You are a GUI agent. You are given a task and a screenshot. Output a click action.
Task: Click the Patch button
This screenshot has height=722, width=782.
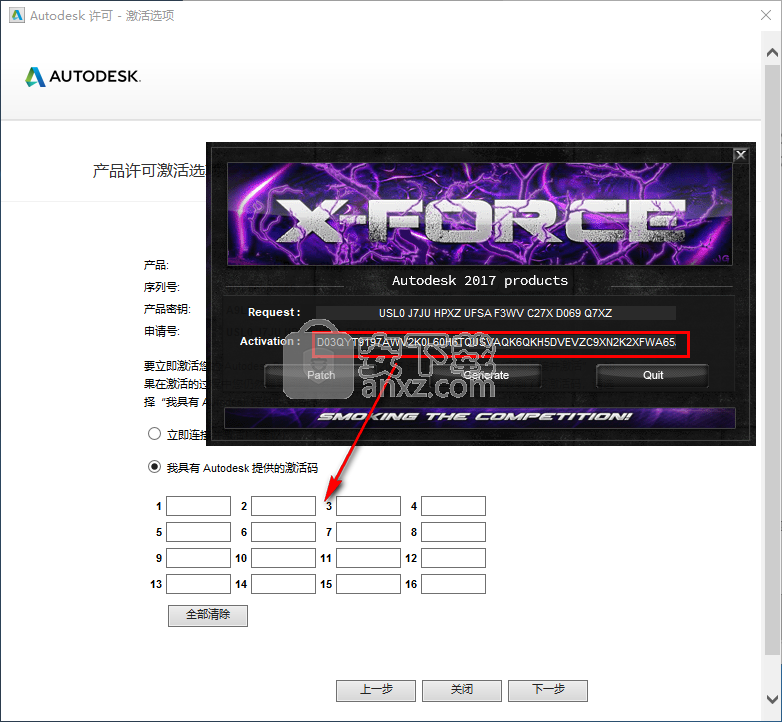[x=321, y=375]
